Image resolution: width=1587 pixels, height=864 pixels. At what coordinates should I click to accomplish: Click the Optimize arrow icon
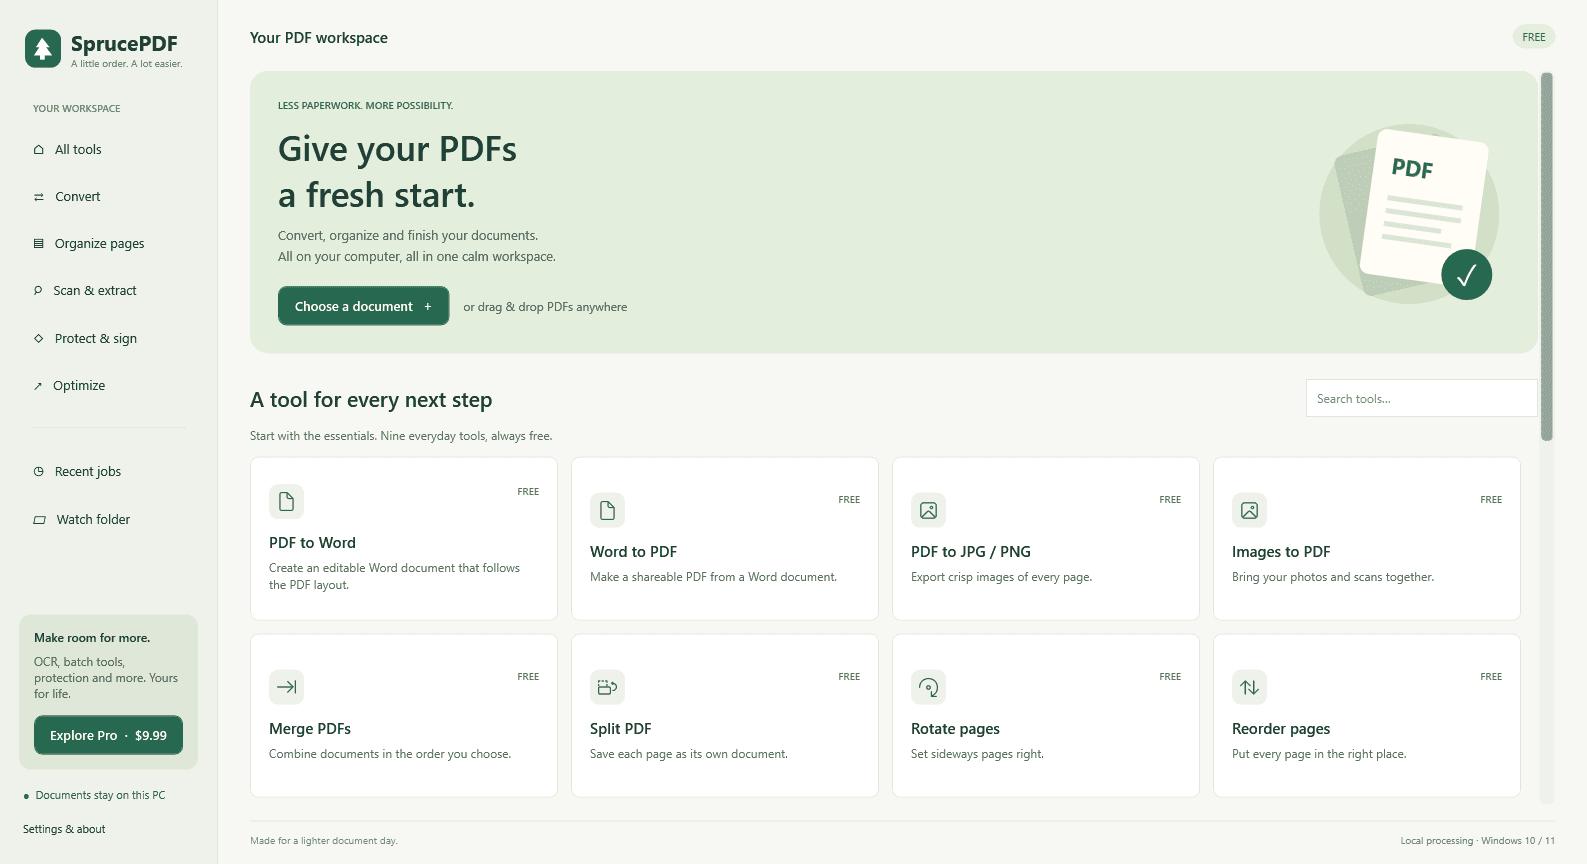pyautogui.click(x=38, y=386)
